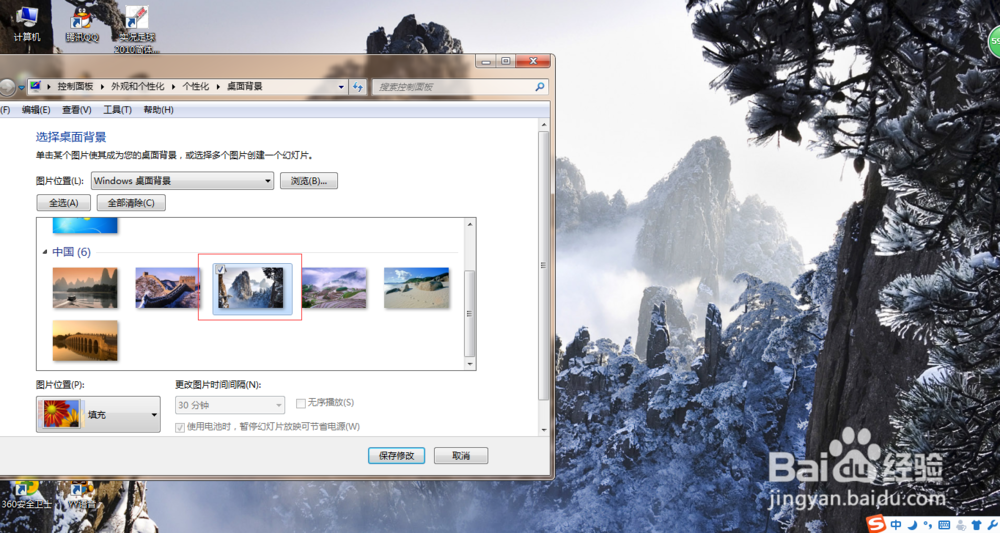Viewport: 1000px width, 533px height.
Task: Open the 填充 picture position dropdown
Action: (98, 414)
